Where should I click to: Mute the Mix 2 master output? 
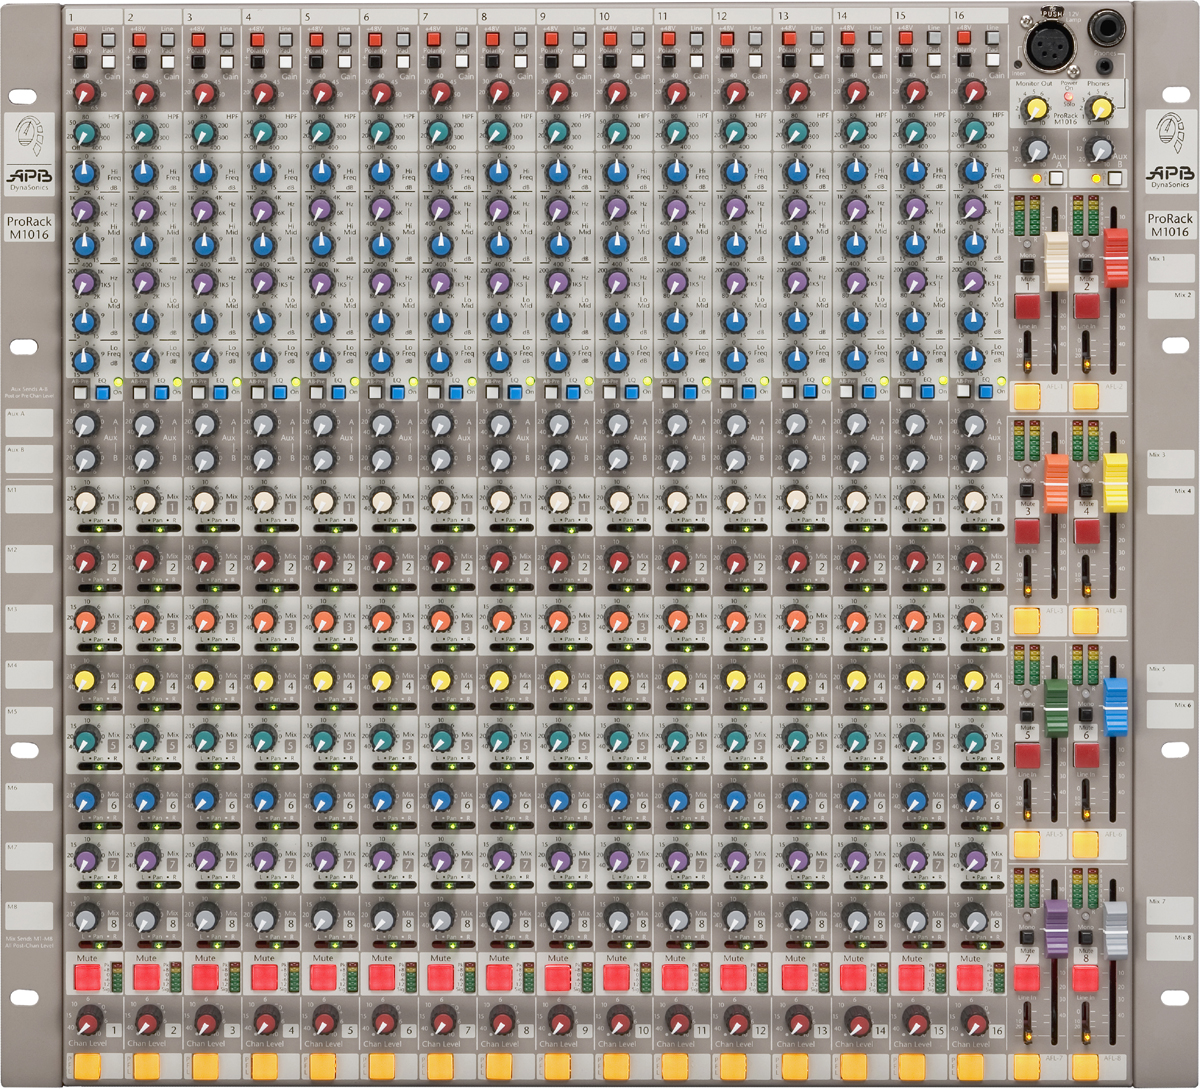pyautogui.click(x=1087, y=306)
